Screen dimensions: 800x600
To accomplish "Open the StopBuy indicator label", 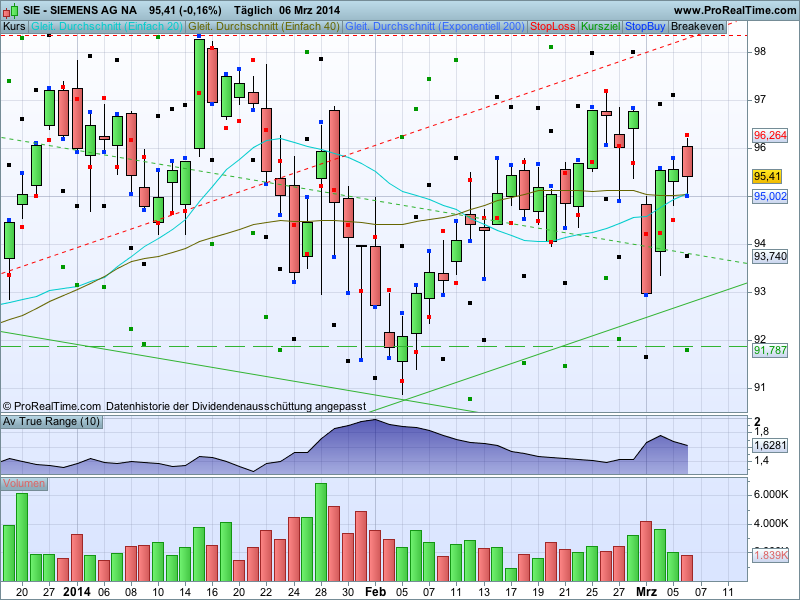I will (645, 27).
